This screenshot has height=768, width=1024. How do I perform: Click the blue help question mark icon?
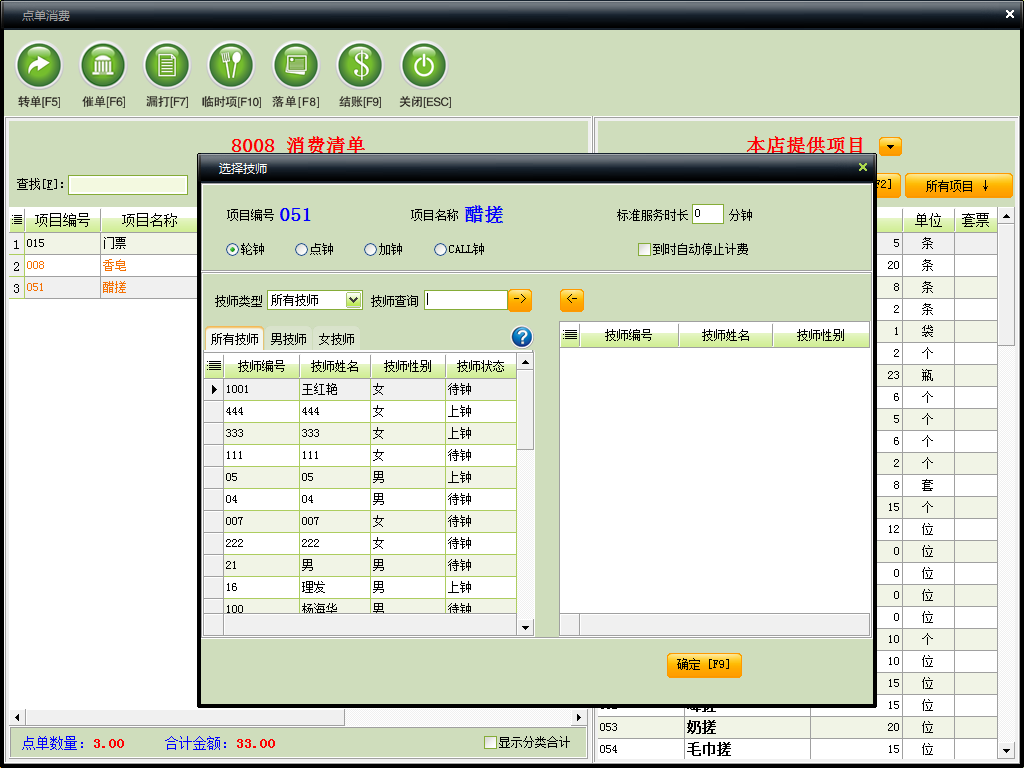(522, 337)
